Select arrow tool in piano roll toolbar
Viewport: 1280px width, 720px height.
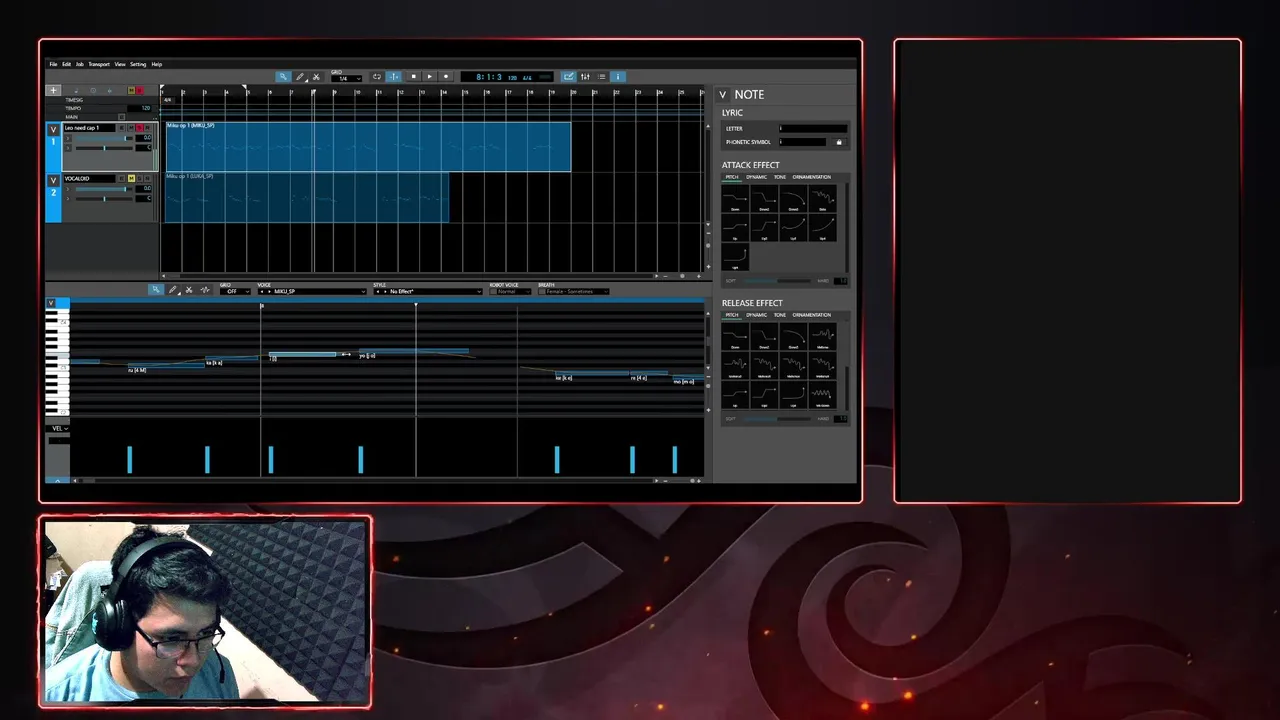[x=156, y=290]
